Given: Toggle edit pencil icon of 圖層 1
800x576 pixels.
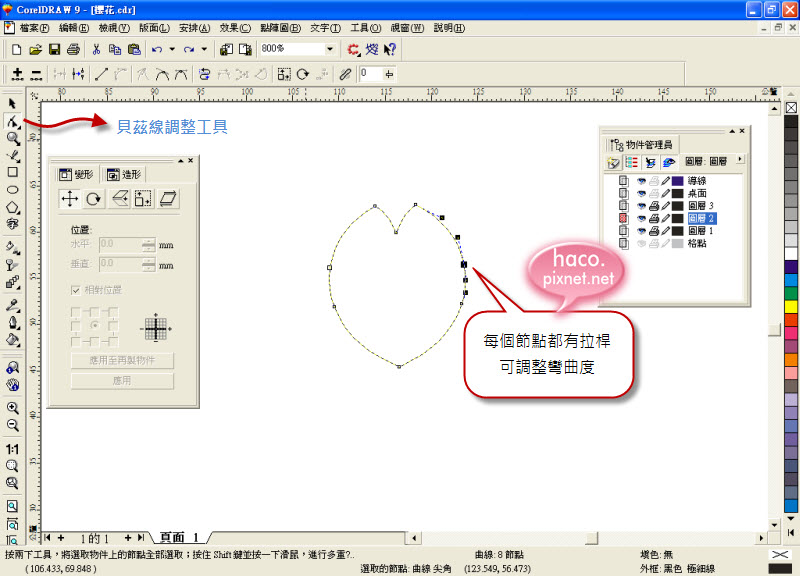Looking at the screenshot, I should click(666, 231).
